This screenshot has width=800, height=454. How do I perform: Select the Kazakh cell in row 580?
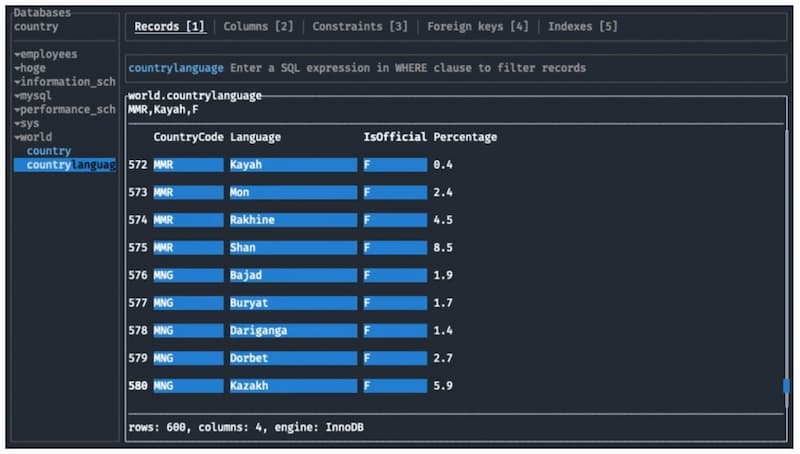click(x=293, y=386)
